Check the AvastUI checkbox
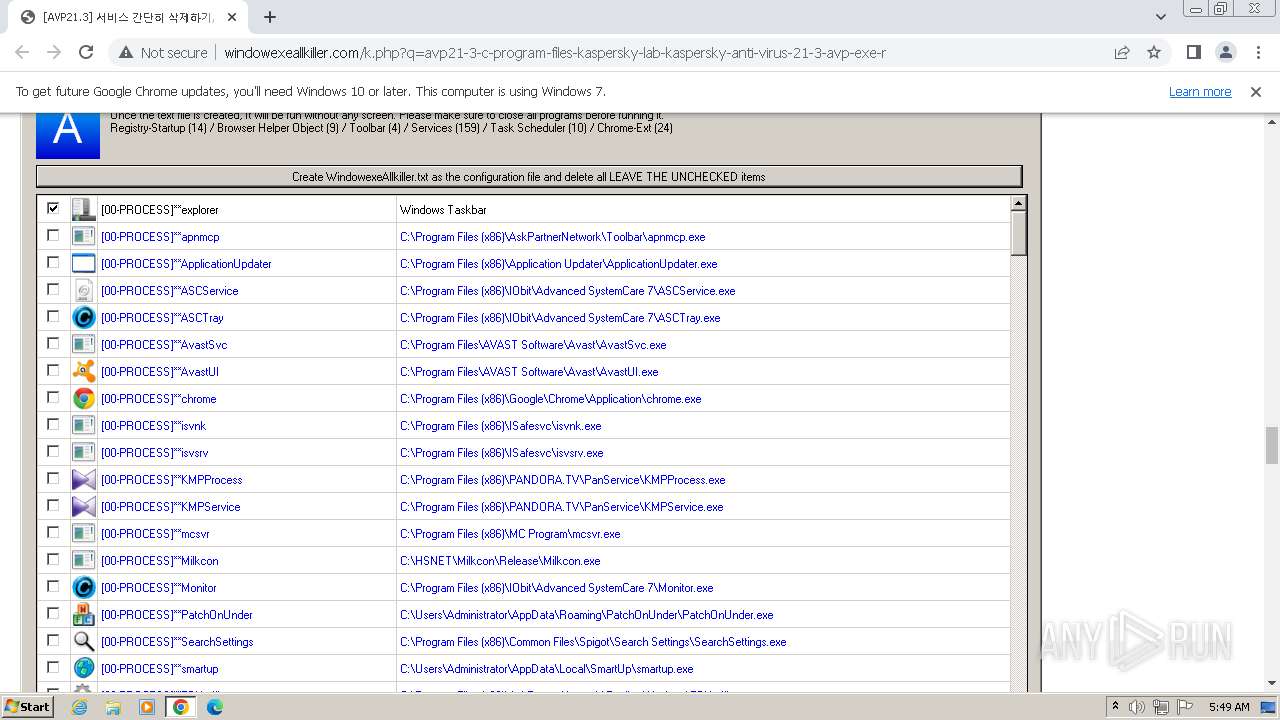 pyautogui.click(x=53, y=370)
